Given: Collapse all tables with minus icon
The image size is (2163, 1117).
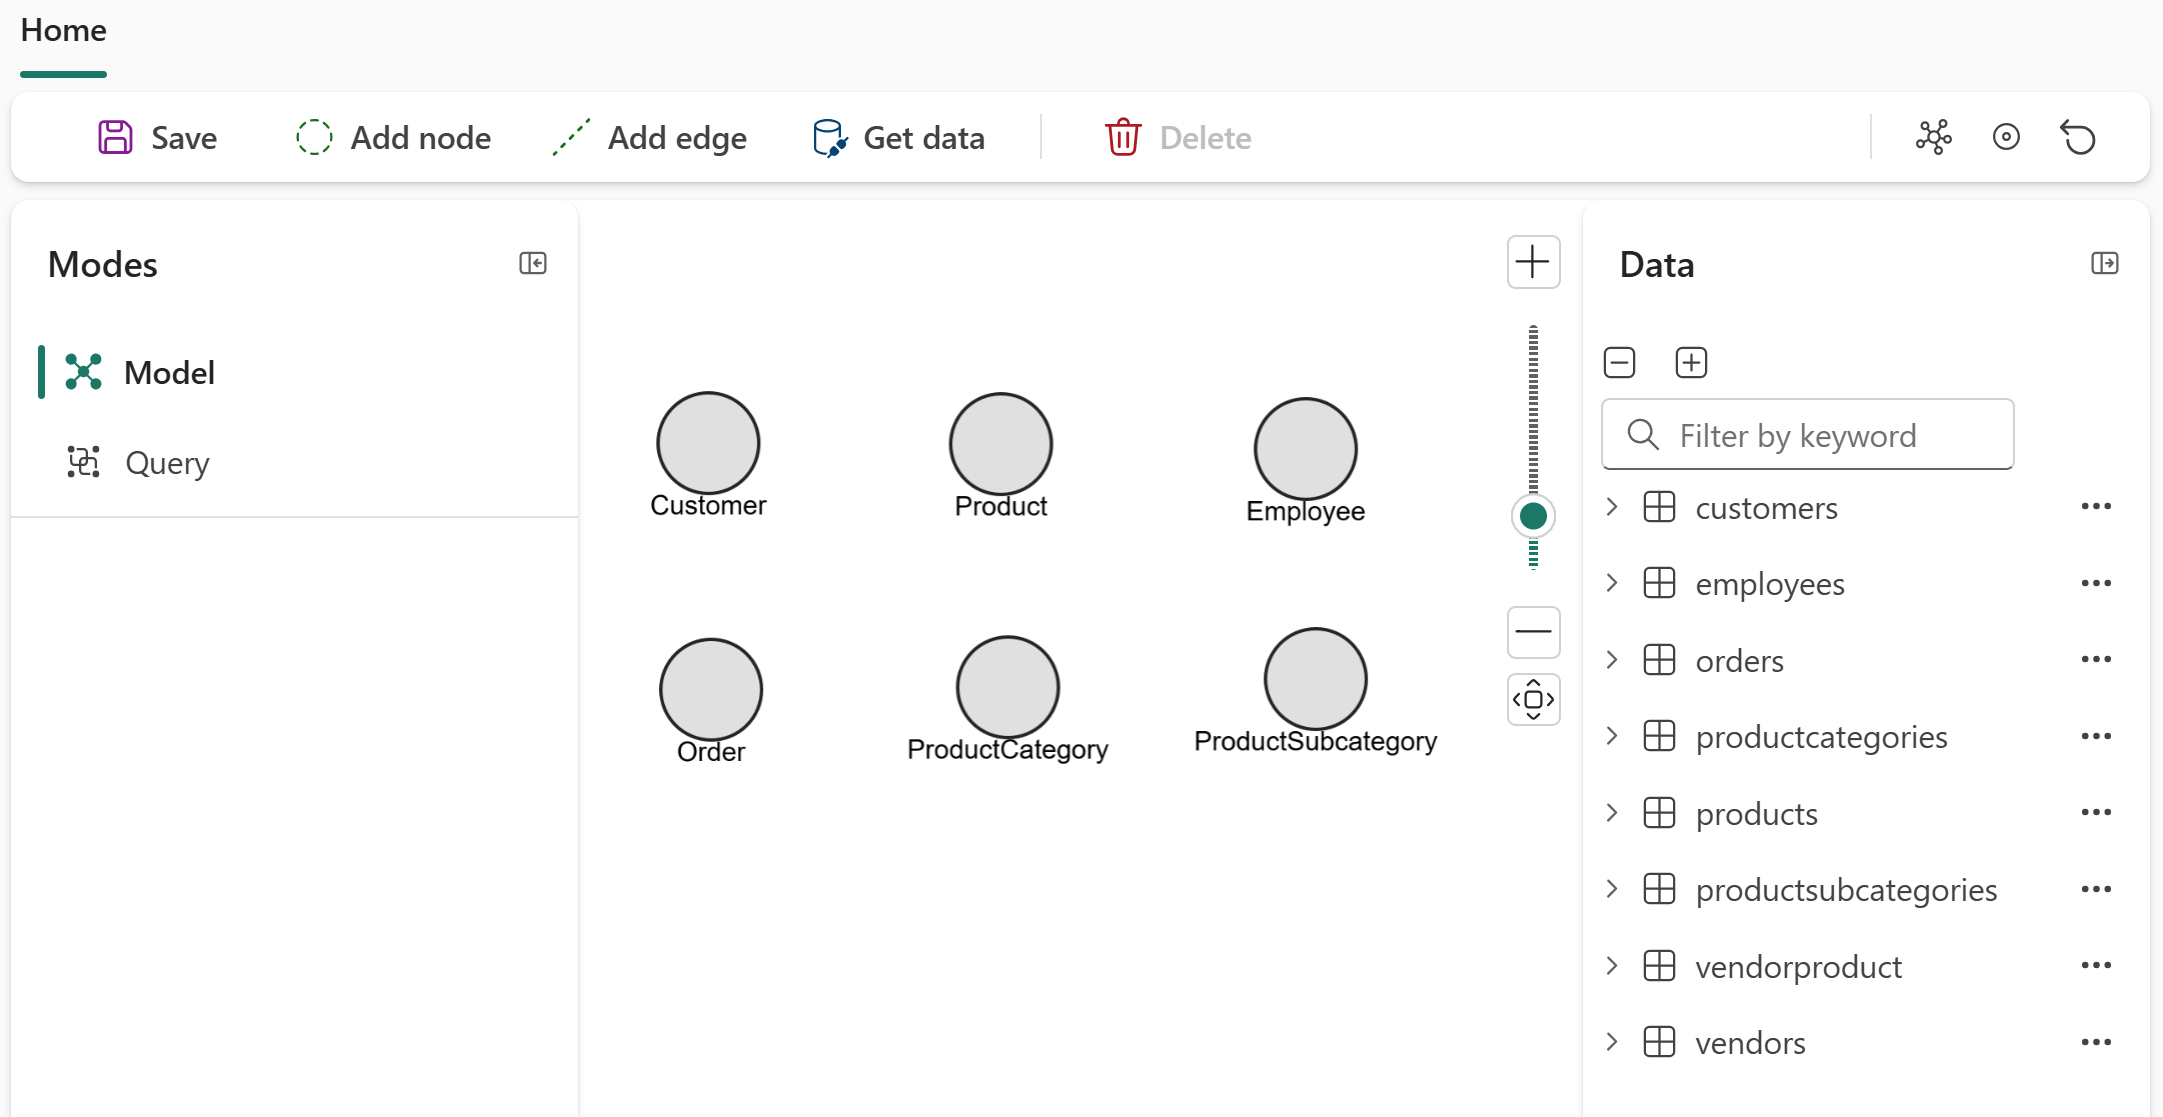Looking at the screenshot, I should [x=1619, y=362].
